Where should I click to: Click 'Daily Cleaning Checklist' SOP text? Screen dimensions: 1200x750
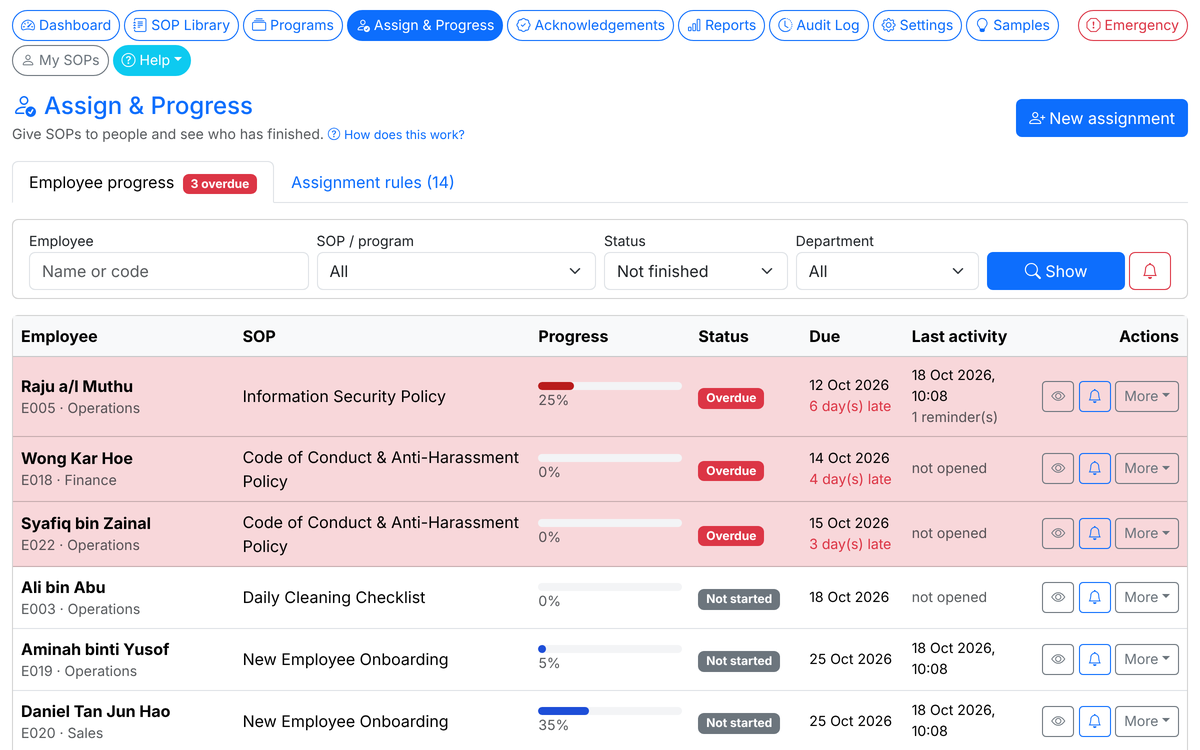pos(334,597)
